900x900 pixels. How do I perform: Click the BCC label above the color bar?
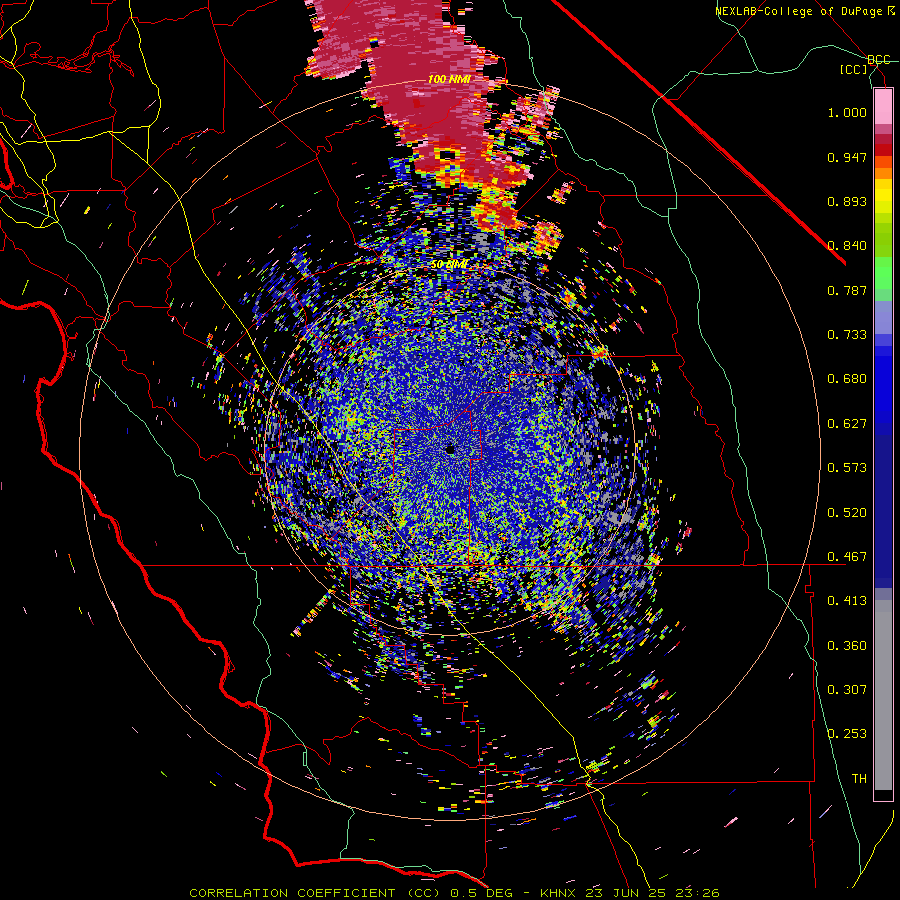pyautogui.click(x=878, y=60)
